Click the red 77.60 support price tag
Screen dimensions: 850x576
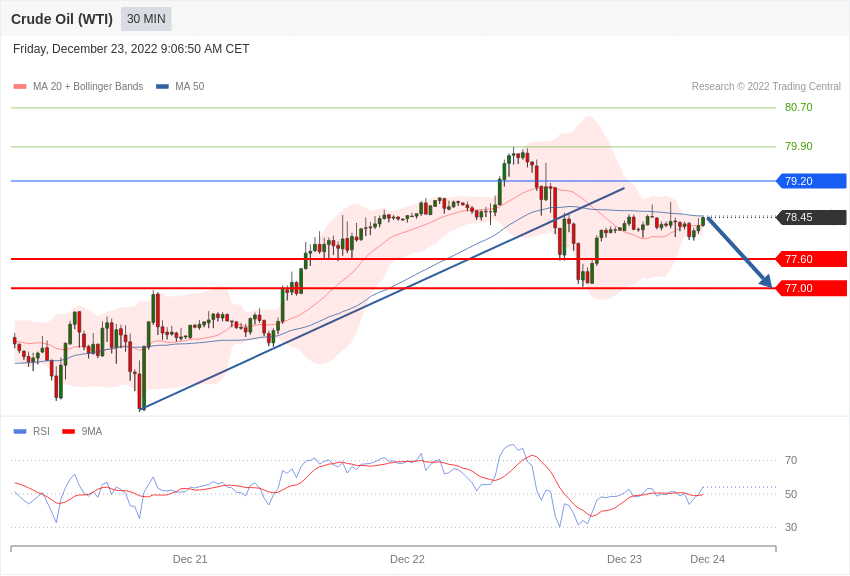[x=812, y=259]
